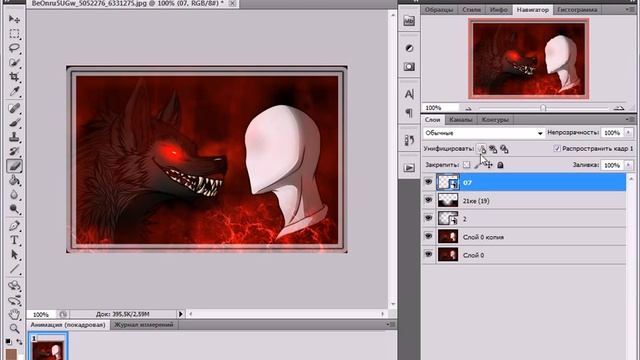Switch to the Инфо tab
Viewport: 640px width, 360px height.
499,9
